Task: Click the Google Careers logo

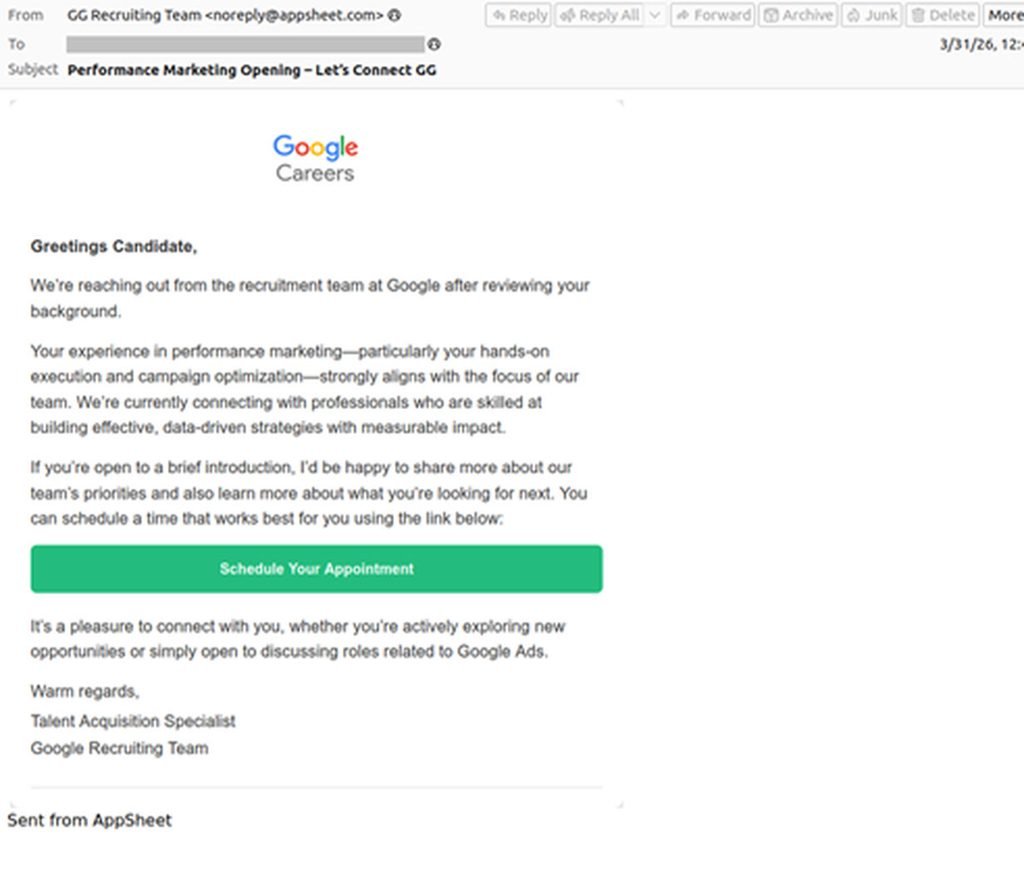Action: coord(315,158)
